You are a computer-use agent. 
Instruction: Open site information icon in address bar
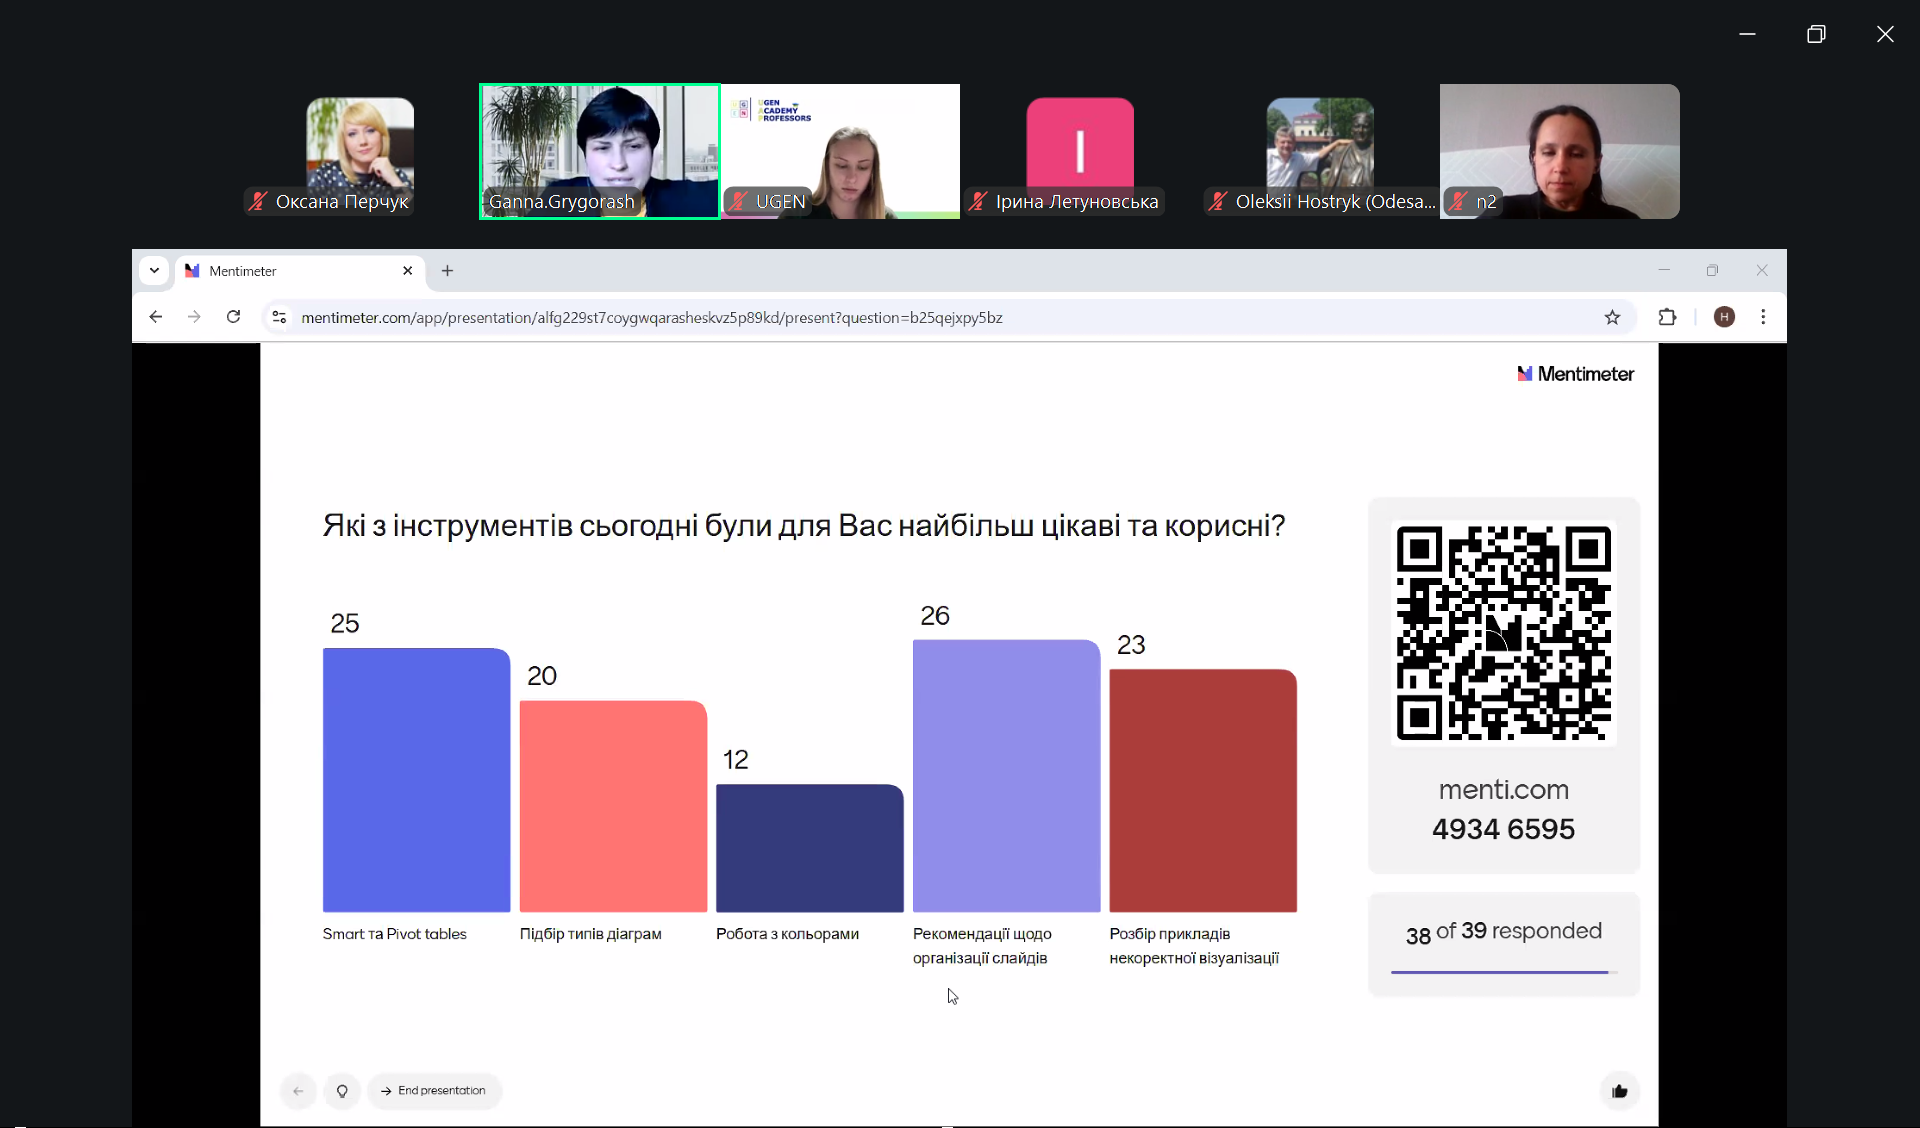pos(279,317)
